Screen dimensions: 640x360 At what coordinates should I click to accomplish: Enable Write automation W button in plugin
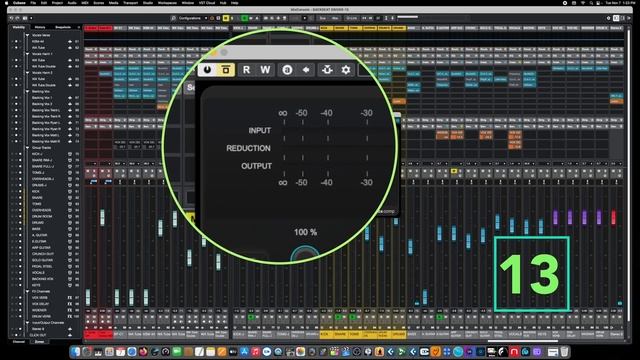tap(265, 70)
